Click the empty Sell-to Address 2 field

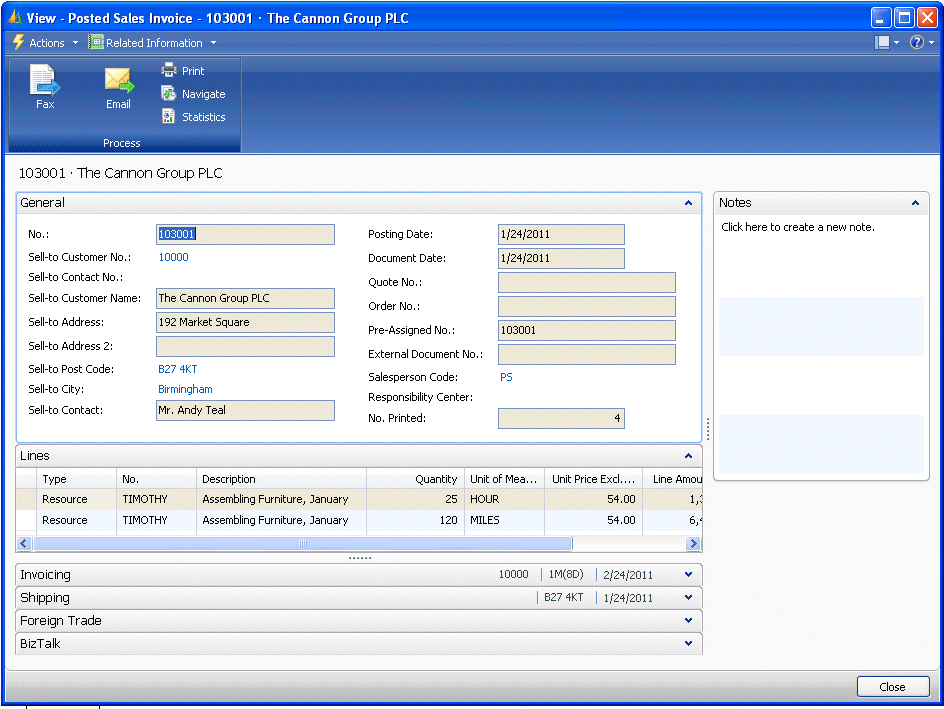pos(245,347)
